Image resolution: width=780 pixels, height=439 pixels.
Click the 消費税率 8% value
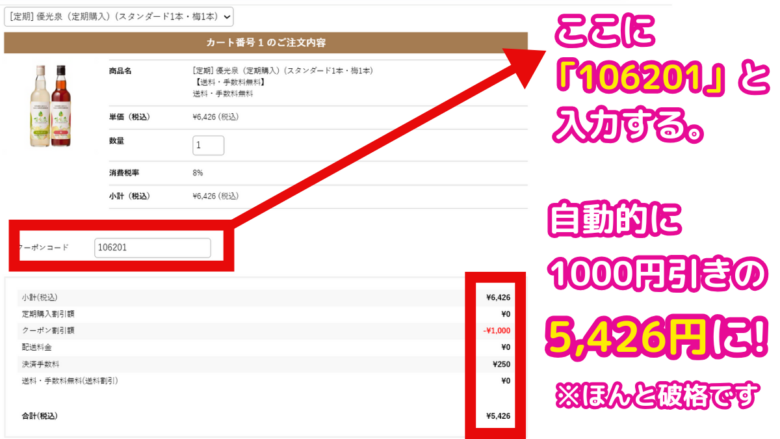[x=198, y=173]
